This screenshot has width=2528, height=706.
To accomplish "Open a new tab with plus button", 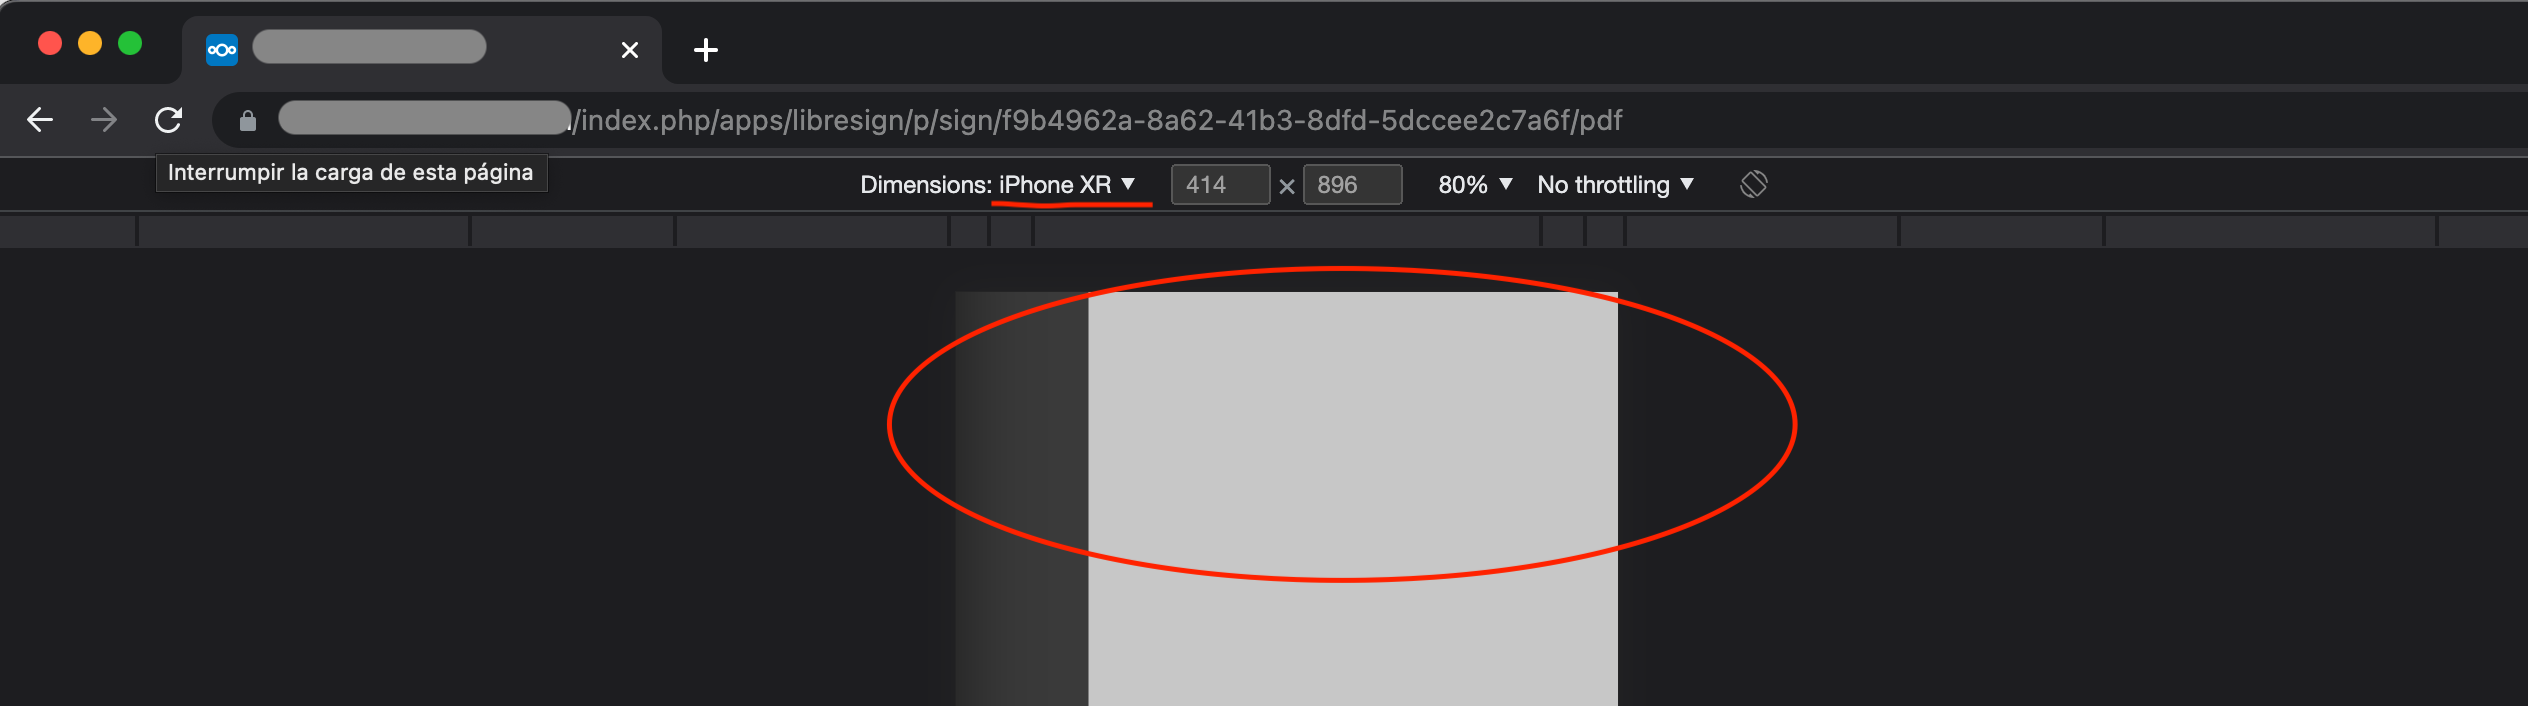I will pos(706,50).
